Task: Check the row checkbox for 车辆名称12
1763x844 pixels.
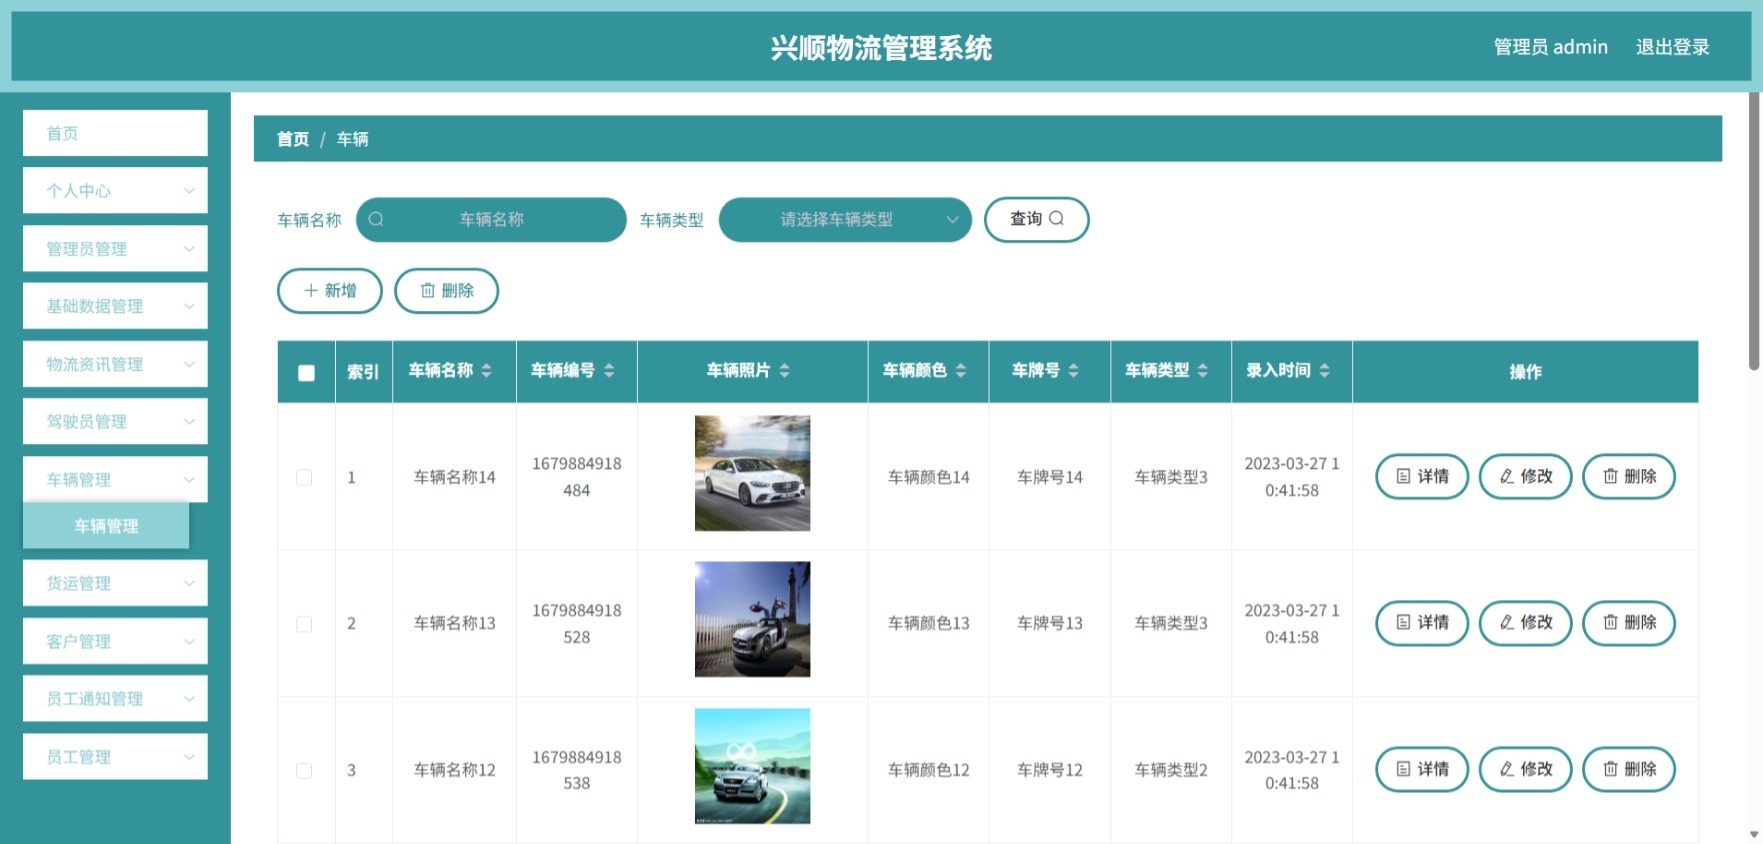Action: tap(304, 771)
